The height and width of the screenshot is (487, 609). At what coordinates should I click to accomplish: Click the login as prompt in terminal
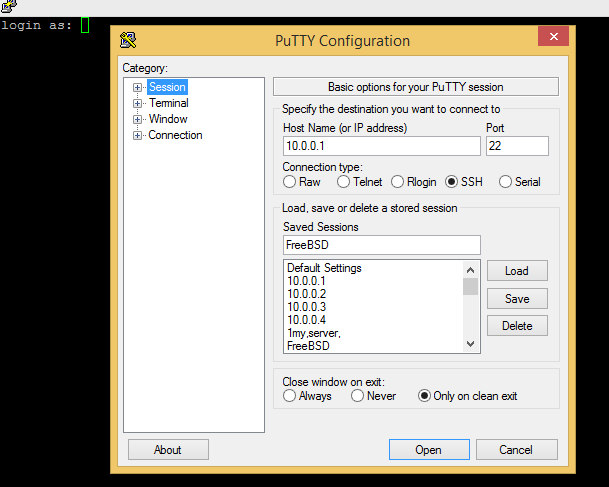(37, 26)
